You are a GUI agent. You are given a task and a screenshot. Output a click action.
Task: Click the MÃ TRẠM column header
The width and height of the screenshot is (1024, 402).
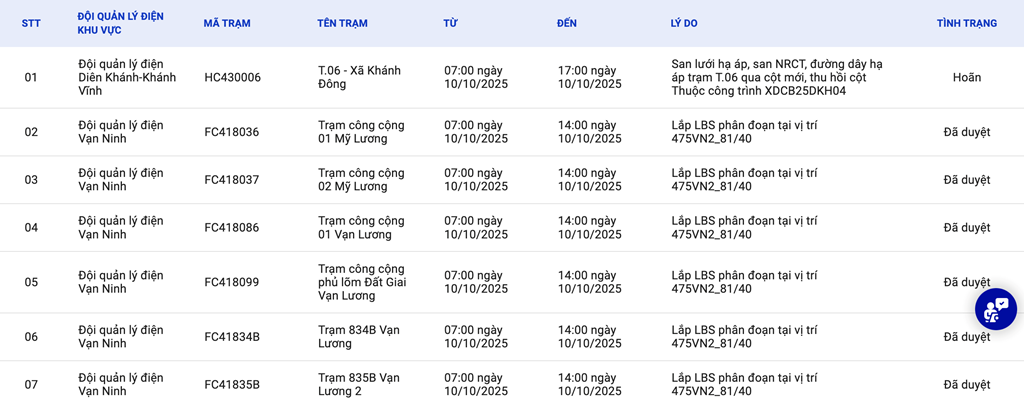tap(227, 23)
